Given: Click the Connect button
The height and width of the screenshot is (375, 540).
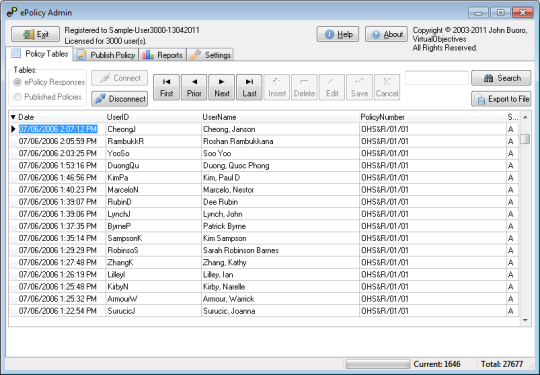Looking at the screenshot, I should tap(120, 78).
